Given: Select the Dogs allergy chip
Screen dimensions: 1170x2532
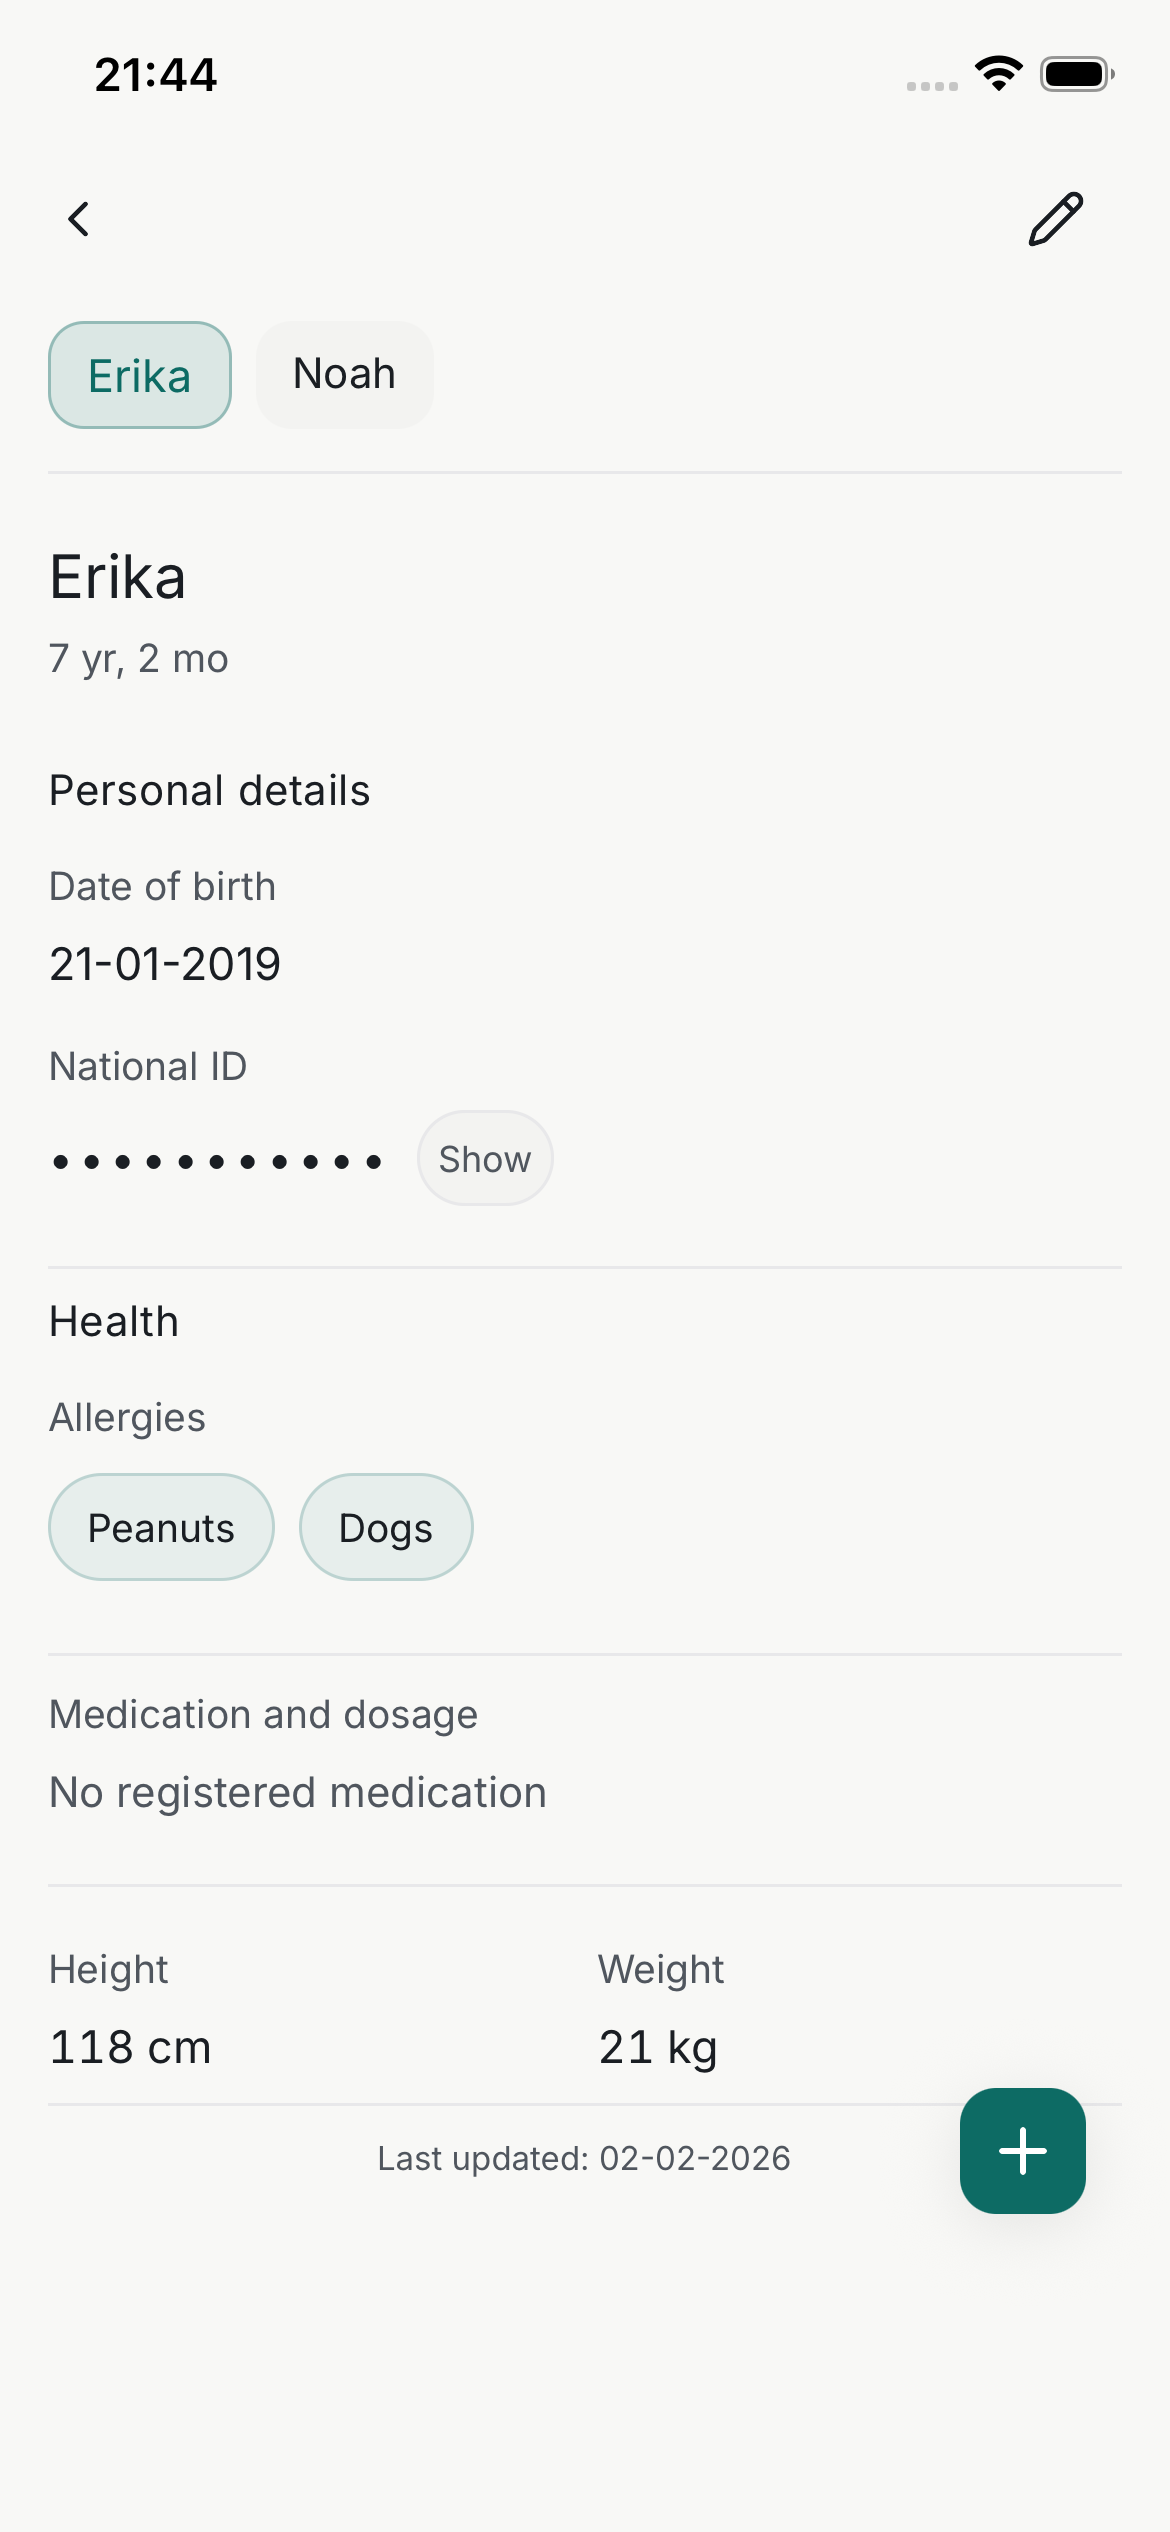Looking at the screenshot, I should click(x=386, y=1528).
